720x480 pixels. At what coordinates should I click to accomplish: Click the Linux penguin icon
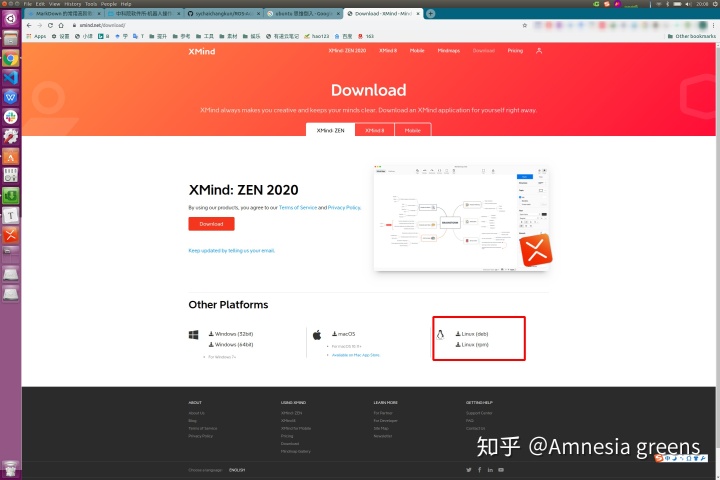point(440,335)
